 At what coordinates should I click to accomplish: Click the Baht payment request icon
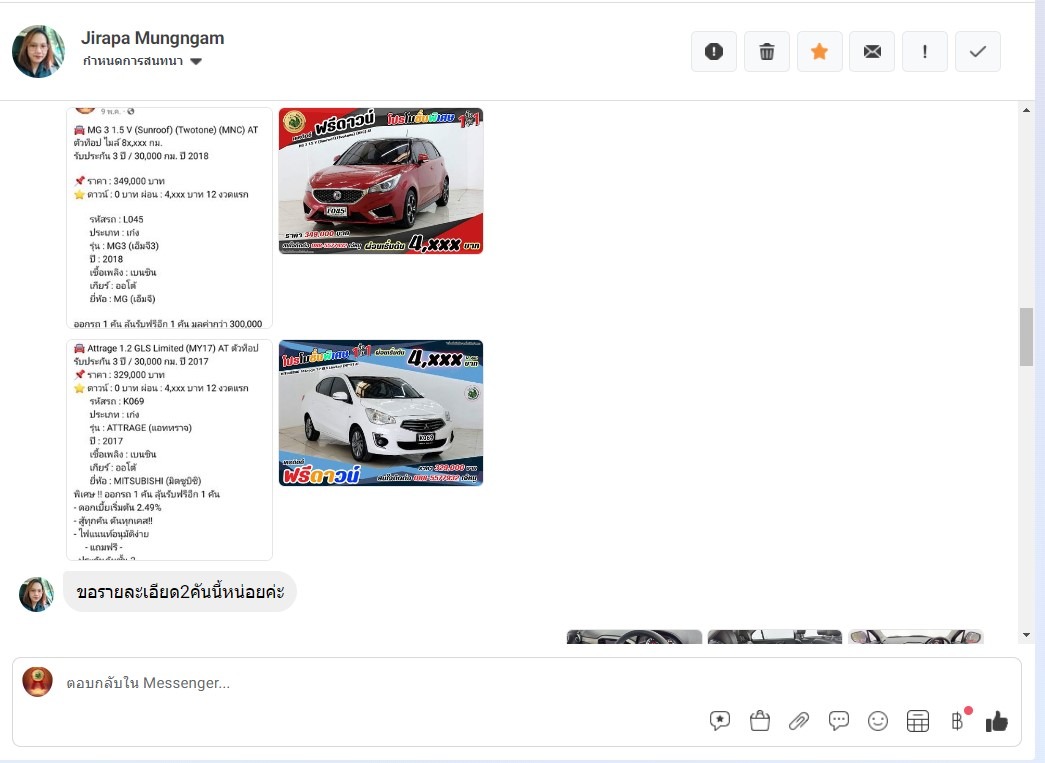pos(957,721)
